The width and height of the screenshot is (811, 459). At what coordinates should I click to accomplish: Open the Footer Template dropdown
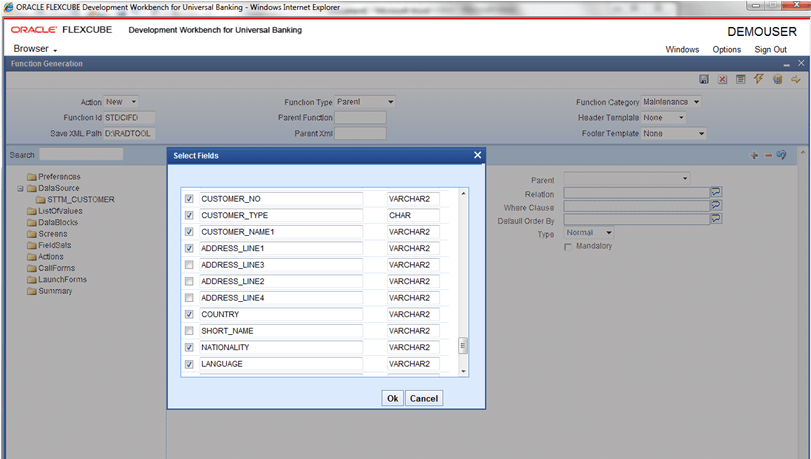tap(673, 134)
